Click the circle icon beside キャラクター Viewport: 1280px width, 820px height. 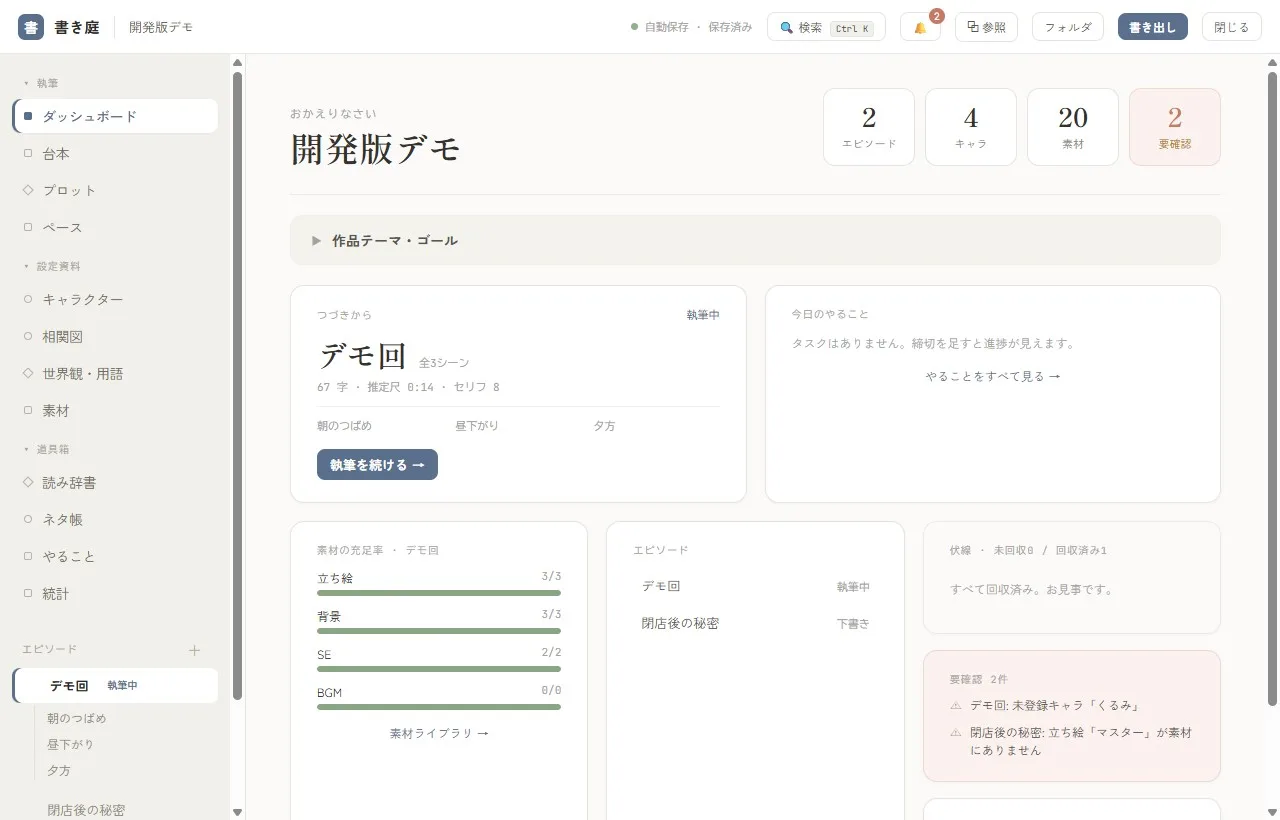click(x=28, y=299)
